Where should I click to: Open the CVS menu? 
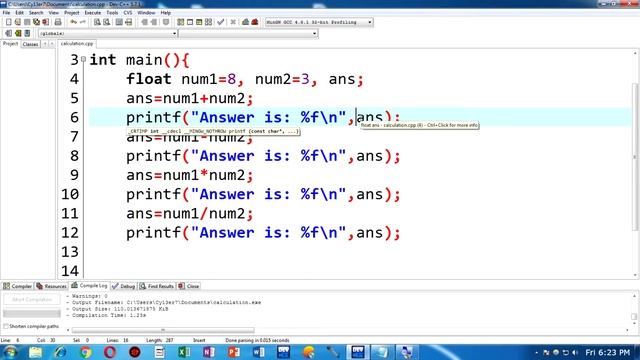tap(128, 13)
